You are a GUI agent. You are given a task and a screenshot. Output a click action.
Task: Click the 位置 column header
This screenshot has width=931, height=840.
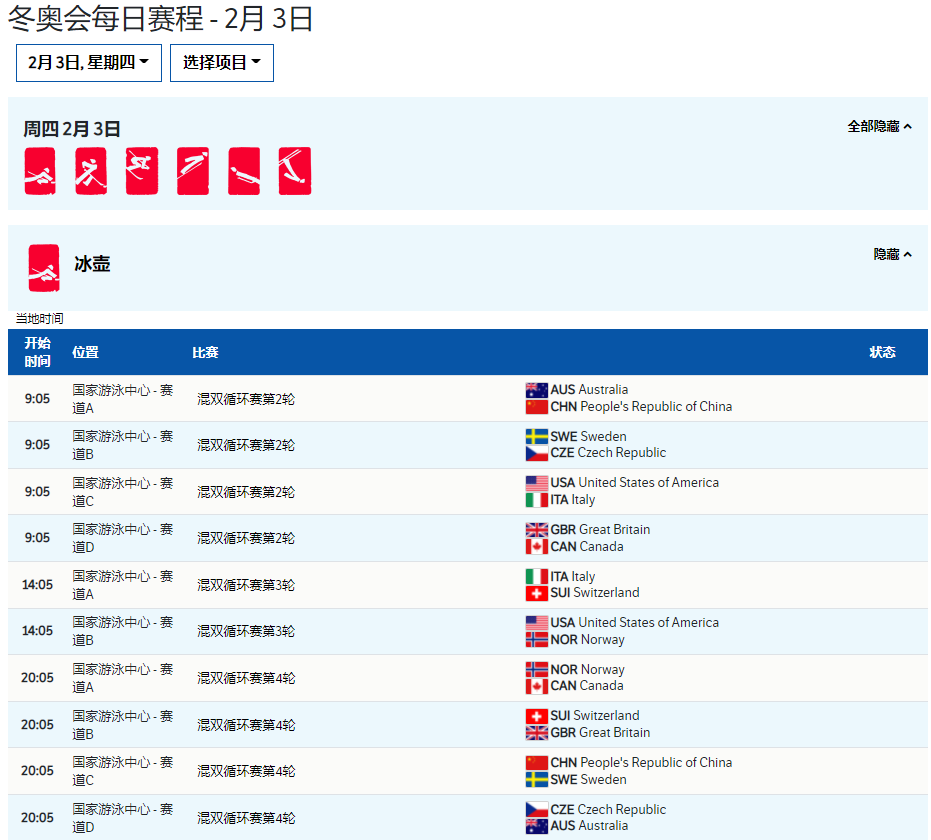[x=85, y=352]
